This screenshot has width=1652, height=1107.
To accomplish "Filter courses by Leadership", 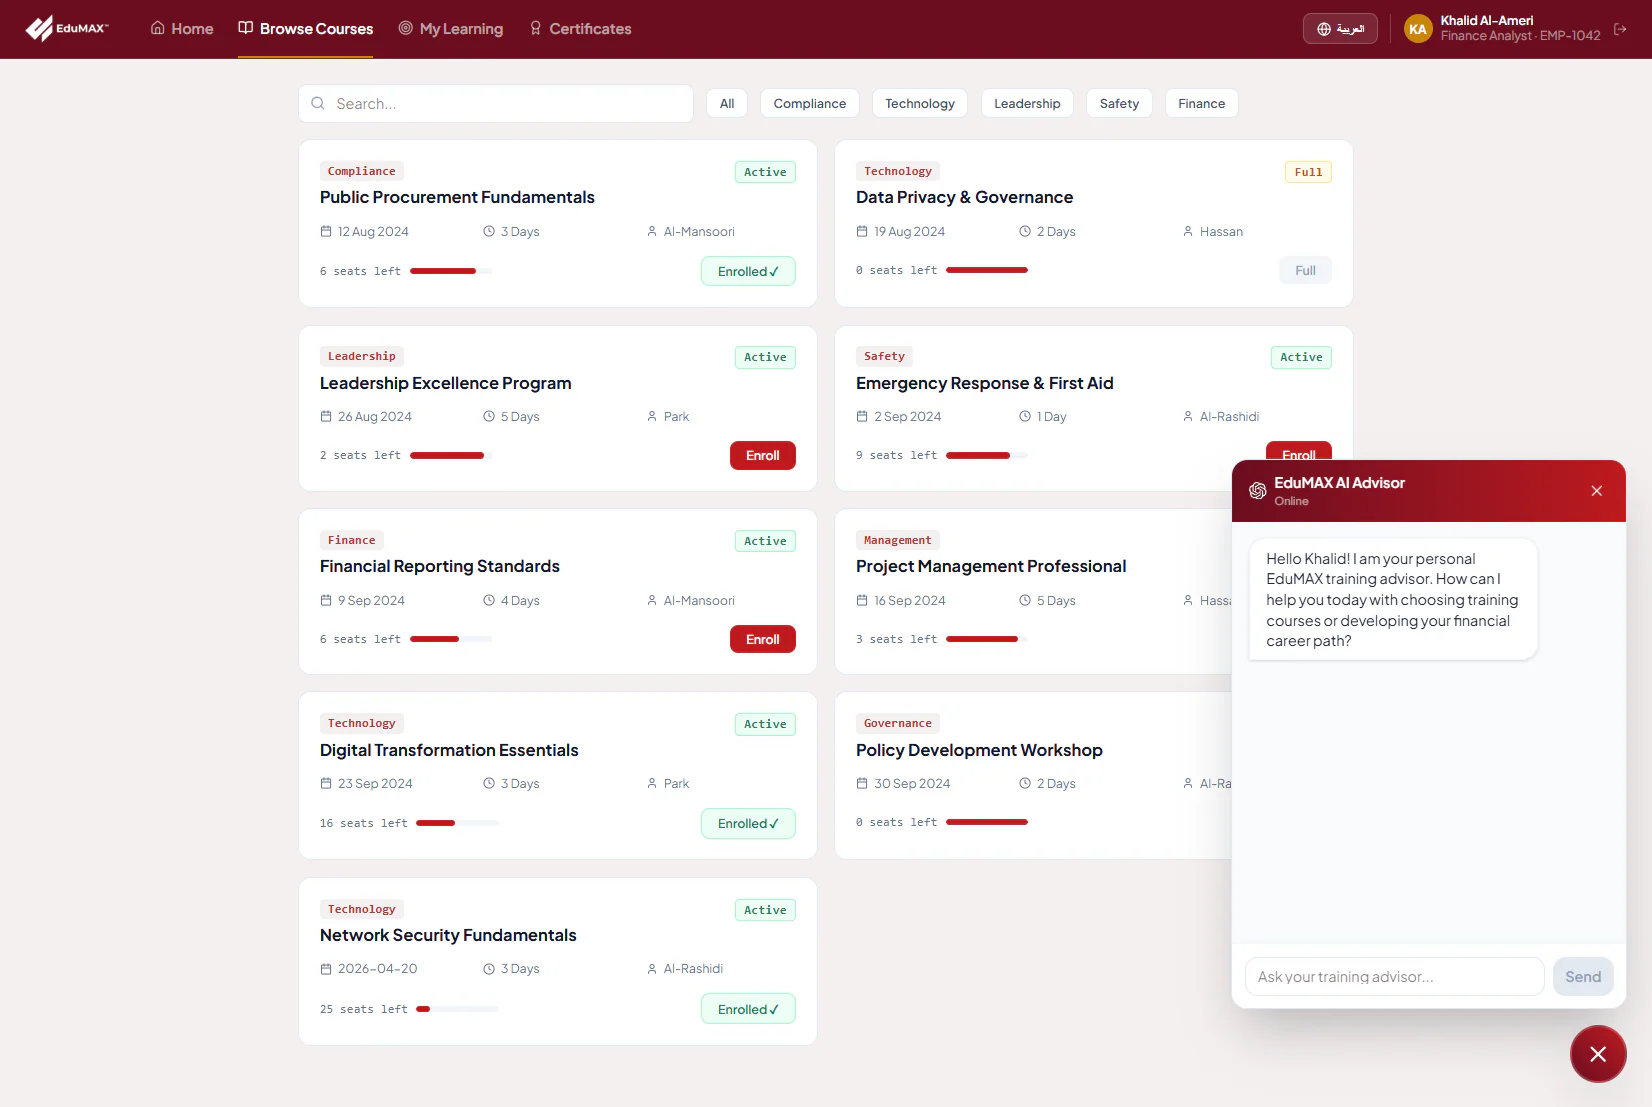I will coord(1027,103).
